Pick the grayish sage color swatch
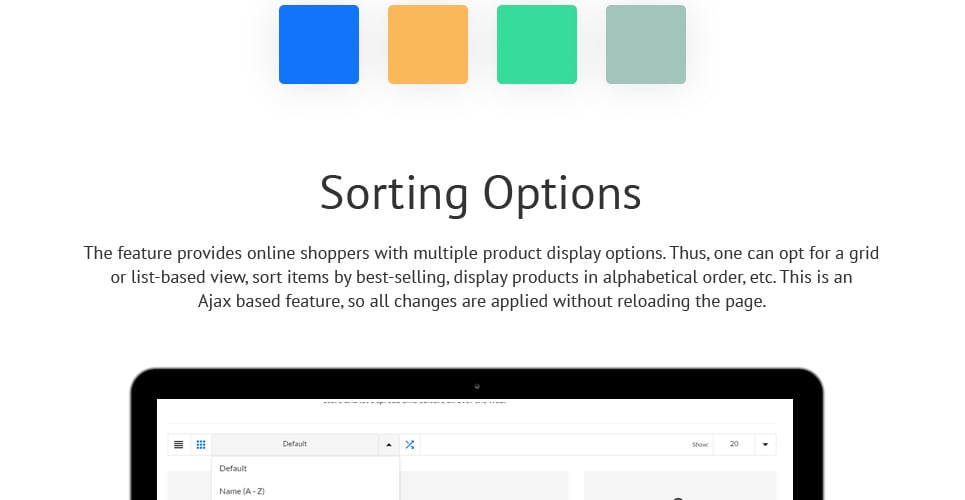 coord(646,44)
